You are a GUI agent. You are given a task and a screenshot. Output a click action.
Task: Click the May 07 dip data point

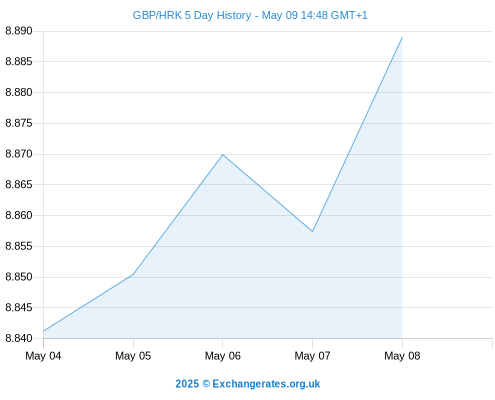tap(312, 231)
